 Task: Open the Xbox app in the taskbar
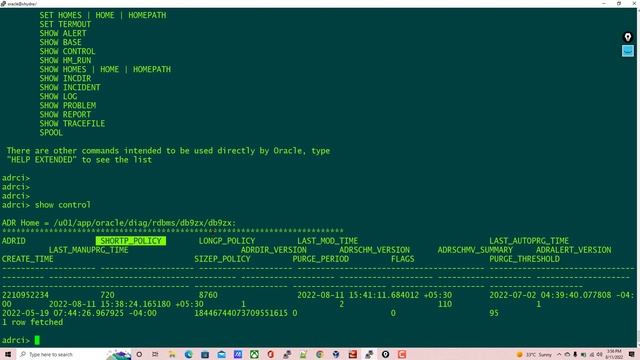tap(254, 354)
